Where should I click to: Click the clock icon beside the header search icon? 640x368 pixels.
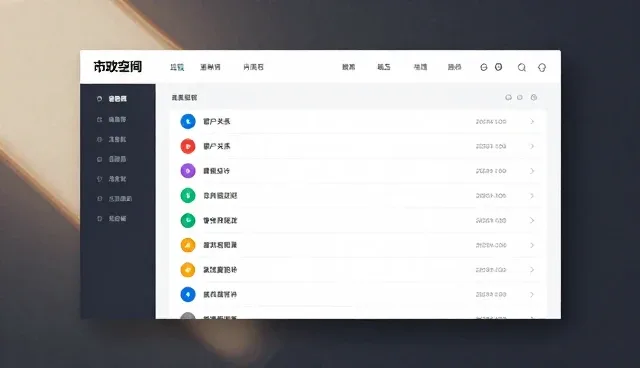tap(498, 67)
